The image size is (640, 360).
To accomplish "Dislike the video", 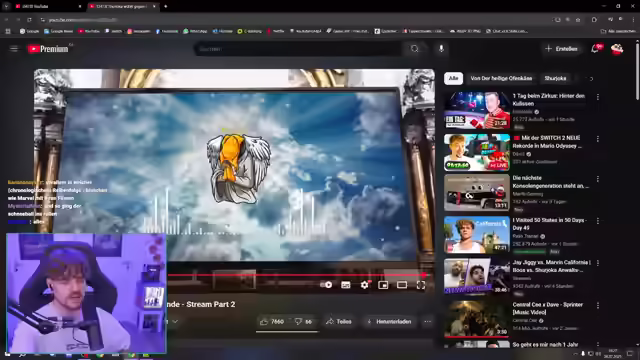I will pos(303,322).
